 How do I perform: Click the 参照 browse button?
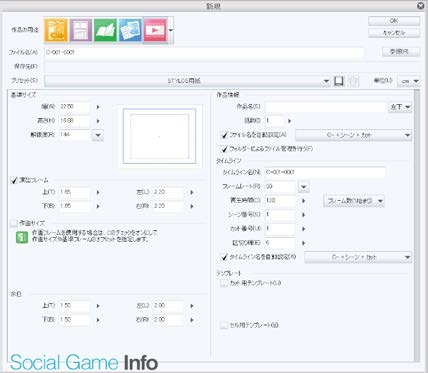point(400,52)
